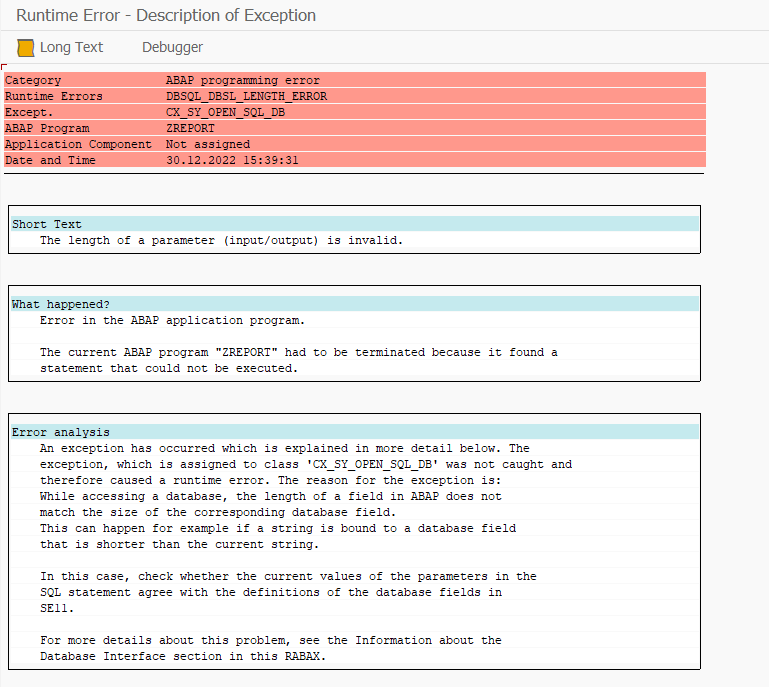Click the 'Category' field label
Screen dimensions: 769x687
click(33, 80)
